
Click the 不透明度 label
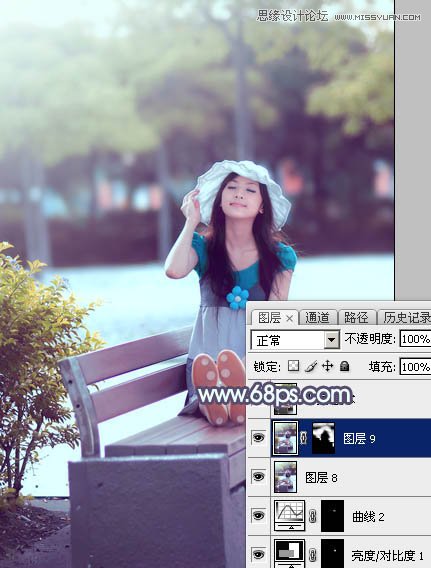(370, 339)
